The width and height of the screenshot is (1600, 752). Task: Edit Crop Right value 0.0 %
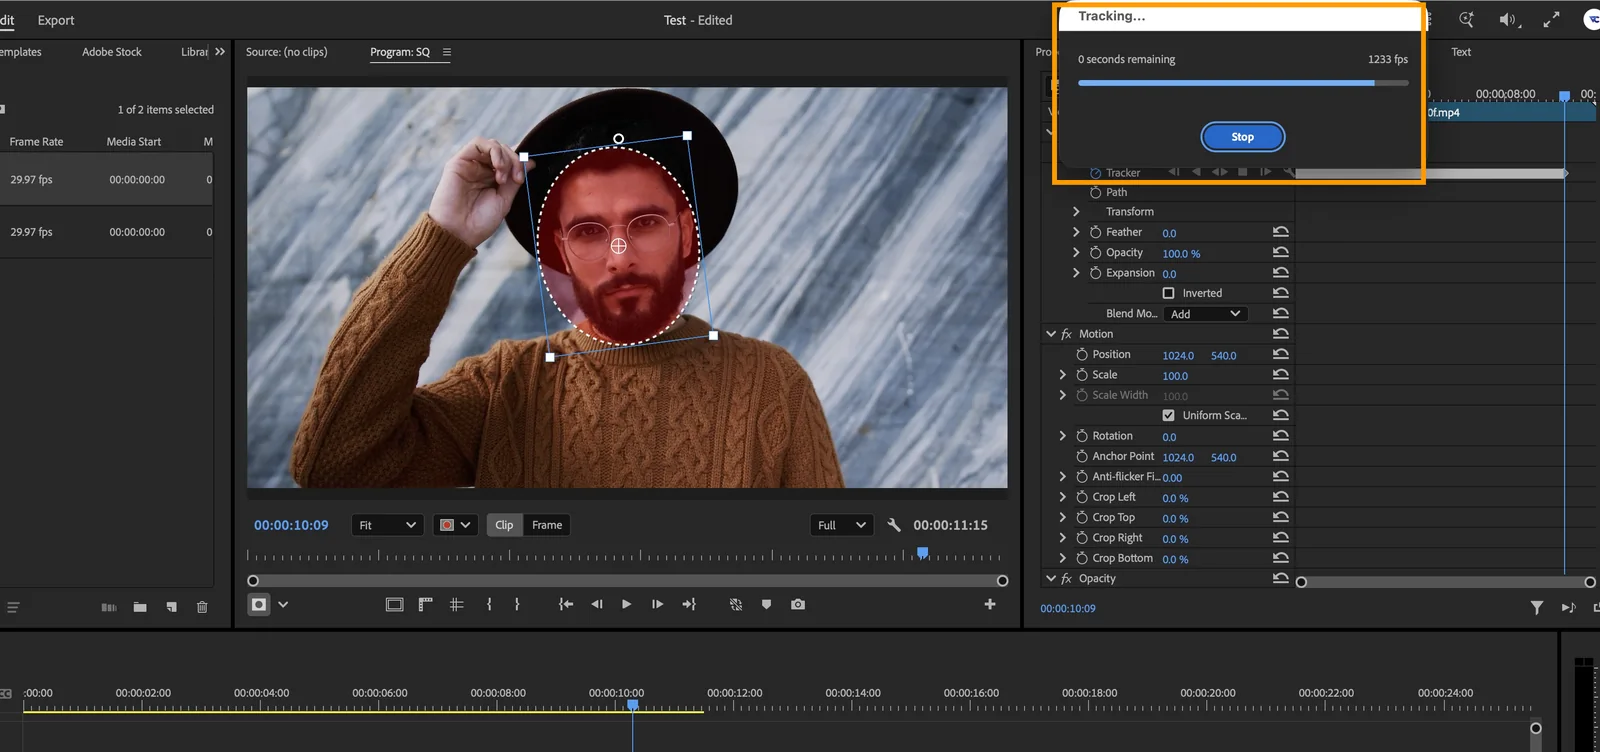(1175, 539)
